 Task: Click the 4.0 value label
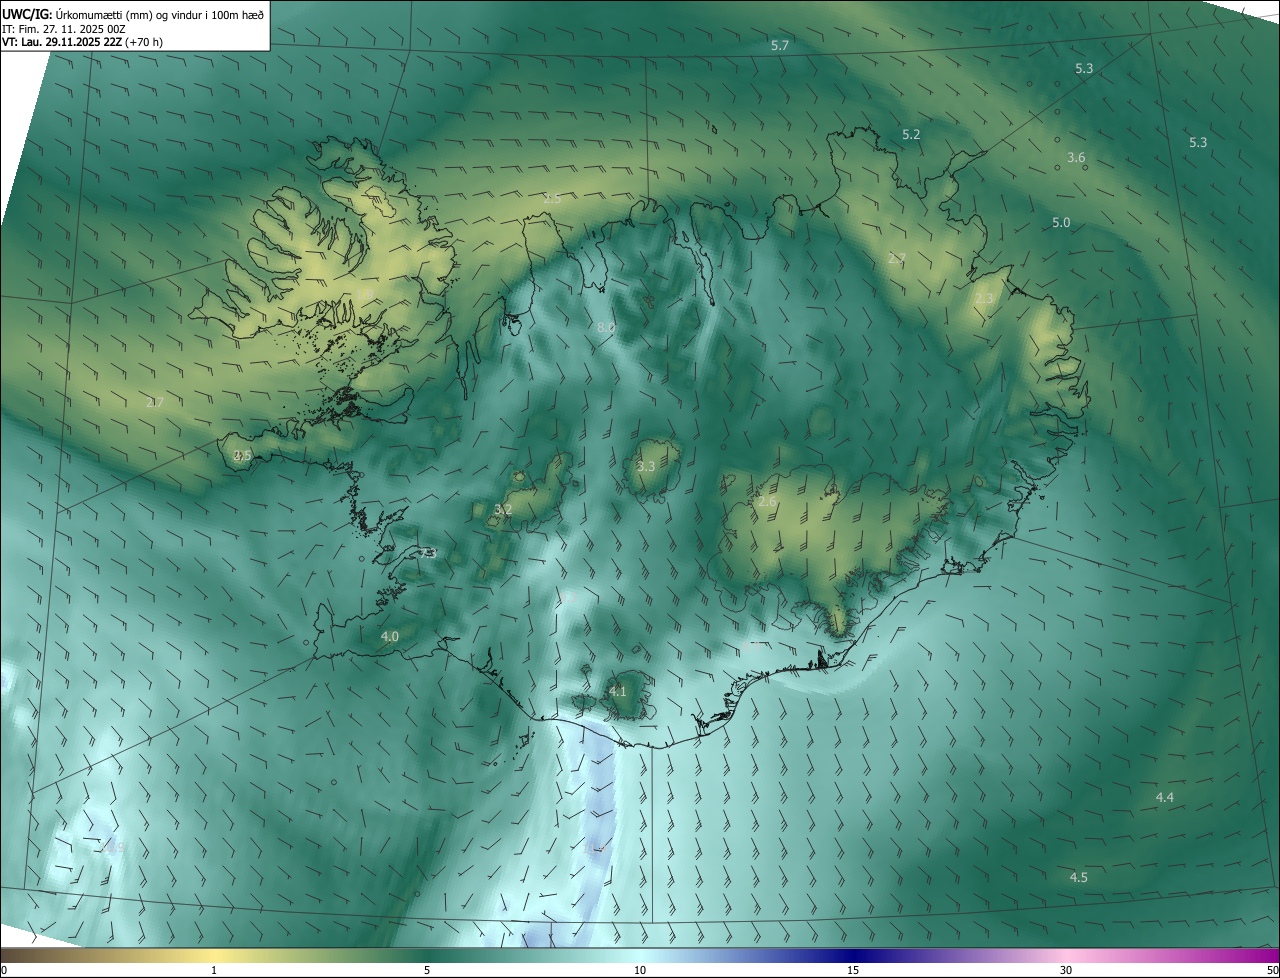pos(390,636)
